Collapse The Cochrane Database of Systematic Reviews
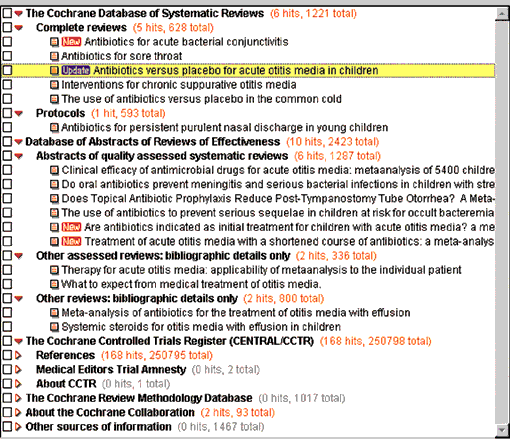The height and width of the screenshot is (439, 510). [19, 13]
